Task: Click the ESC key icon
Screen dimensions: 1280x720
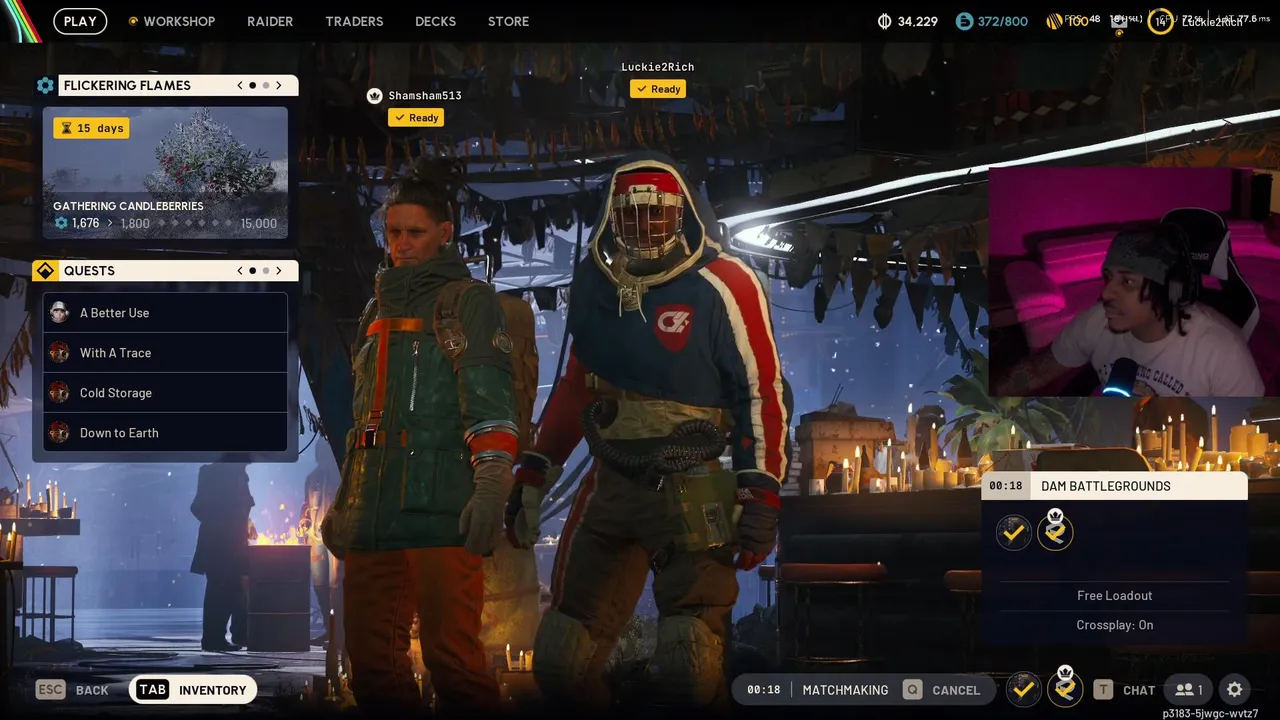Action: coord(50,689)
